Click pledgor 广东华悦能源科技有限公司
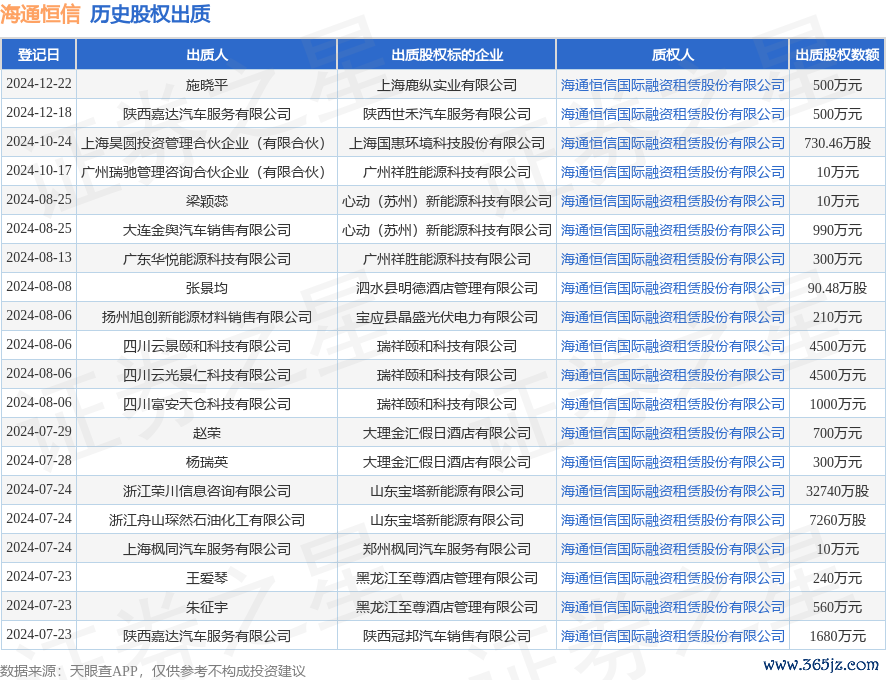This screenshot has width=886, height=680. pyautogui.click(x=207, y=259)
